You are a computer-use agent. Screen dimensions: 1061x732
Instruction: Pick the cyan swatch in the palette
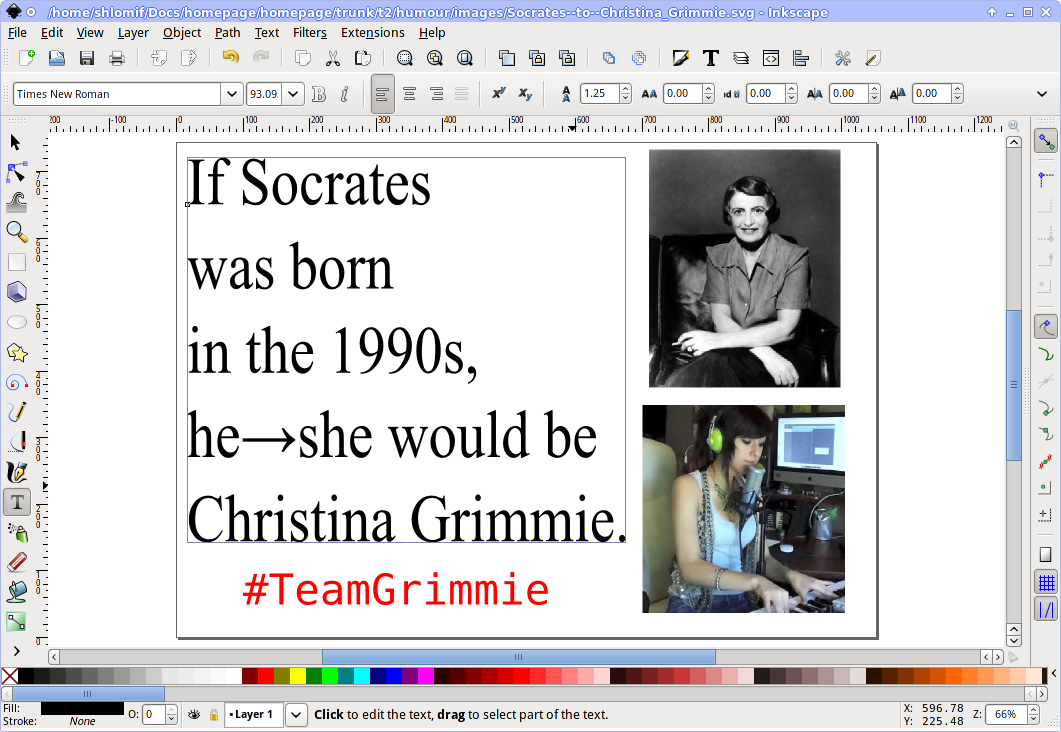(x=361, y=676)
